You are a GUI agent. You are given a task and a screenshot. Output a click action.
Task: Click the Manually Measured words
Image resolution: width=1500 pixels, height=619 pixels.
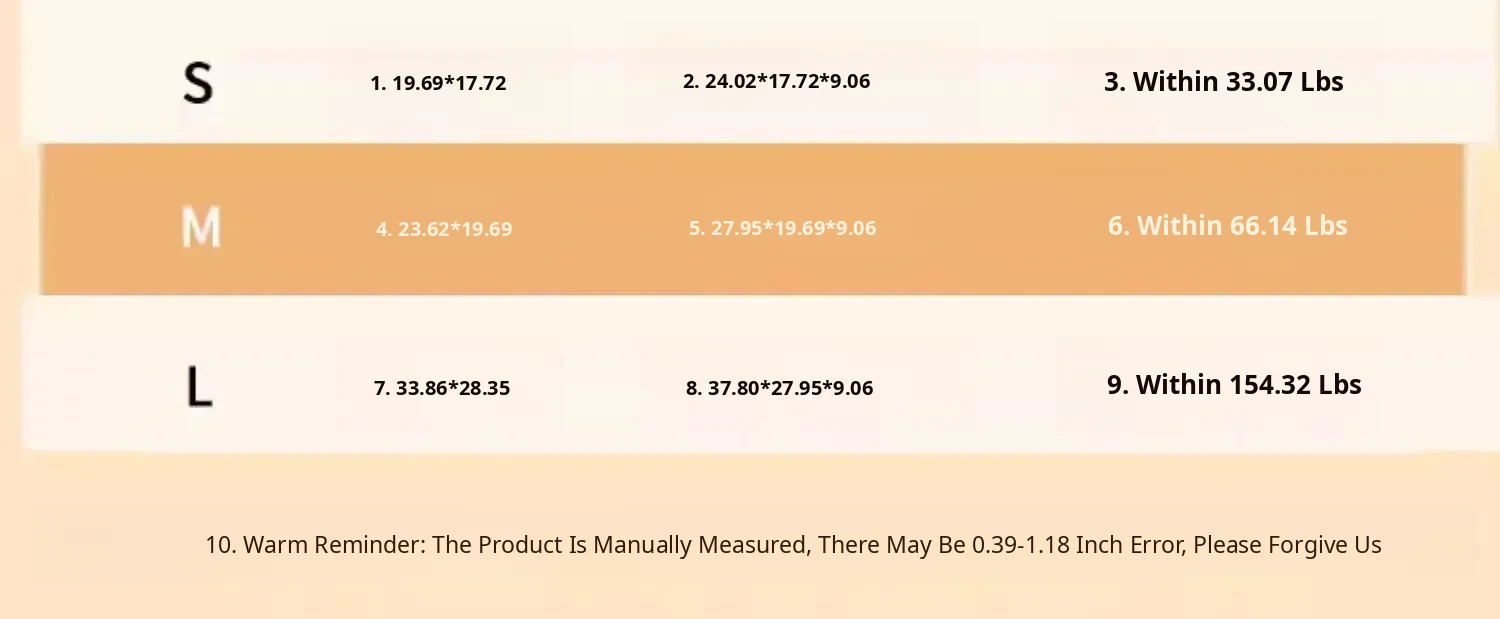700,545
